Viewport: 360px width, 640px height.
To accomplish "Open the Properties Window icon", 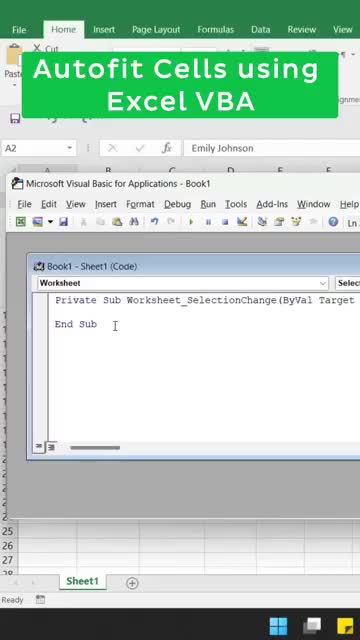I will (279, 222).
